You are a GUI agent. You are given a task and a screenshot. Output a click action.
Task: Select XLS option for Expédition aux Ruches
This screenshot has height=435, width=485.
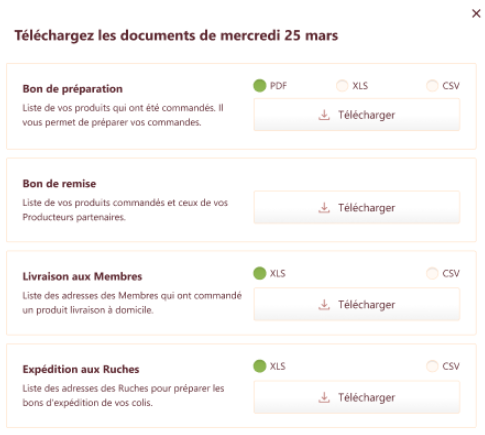(x=260, y=366)
